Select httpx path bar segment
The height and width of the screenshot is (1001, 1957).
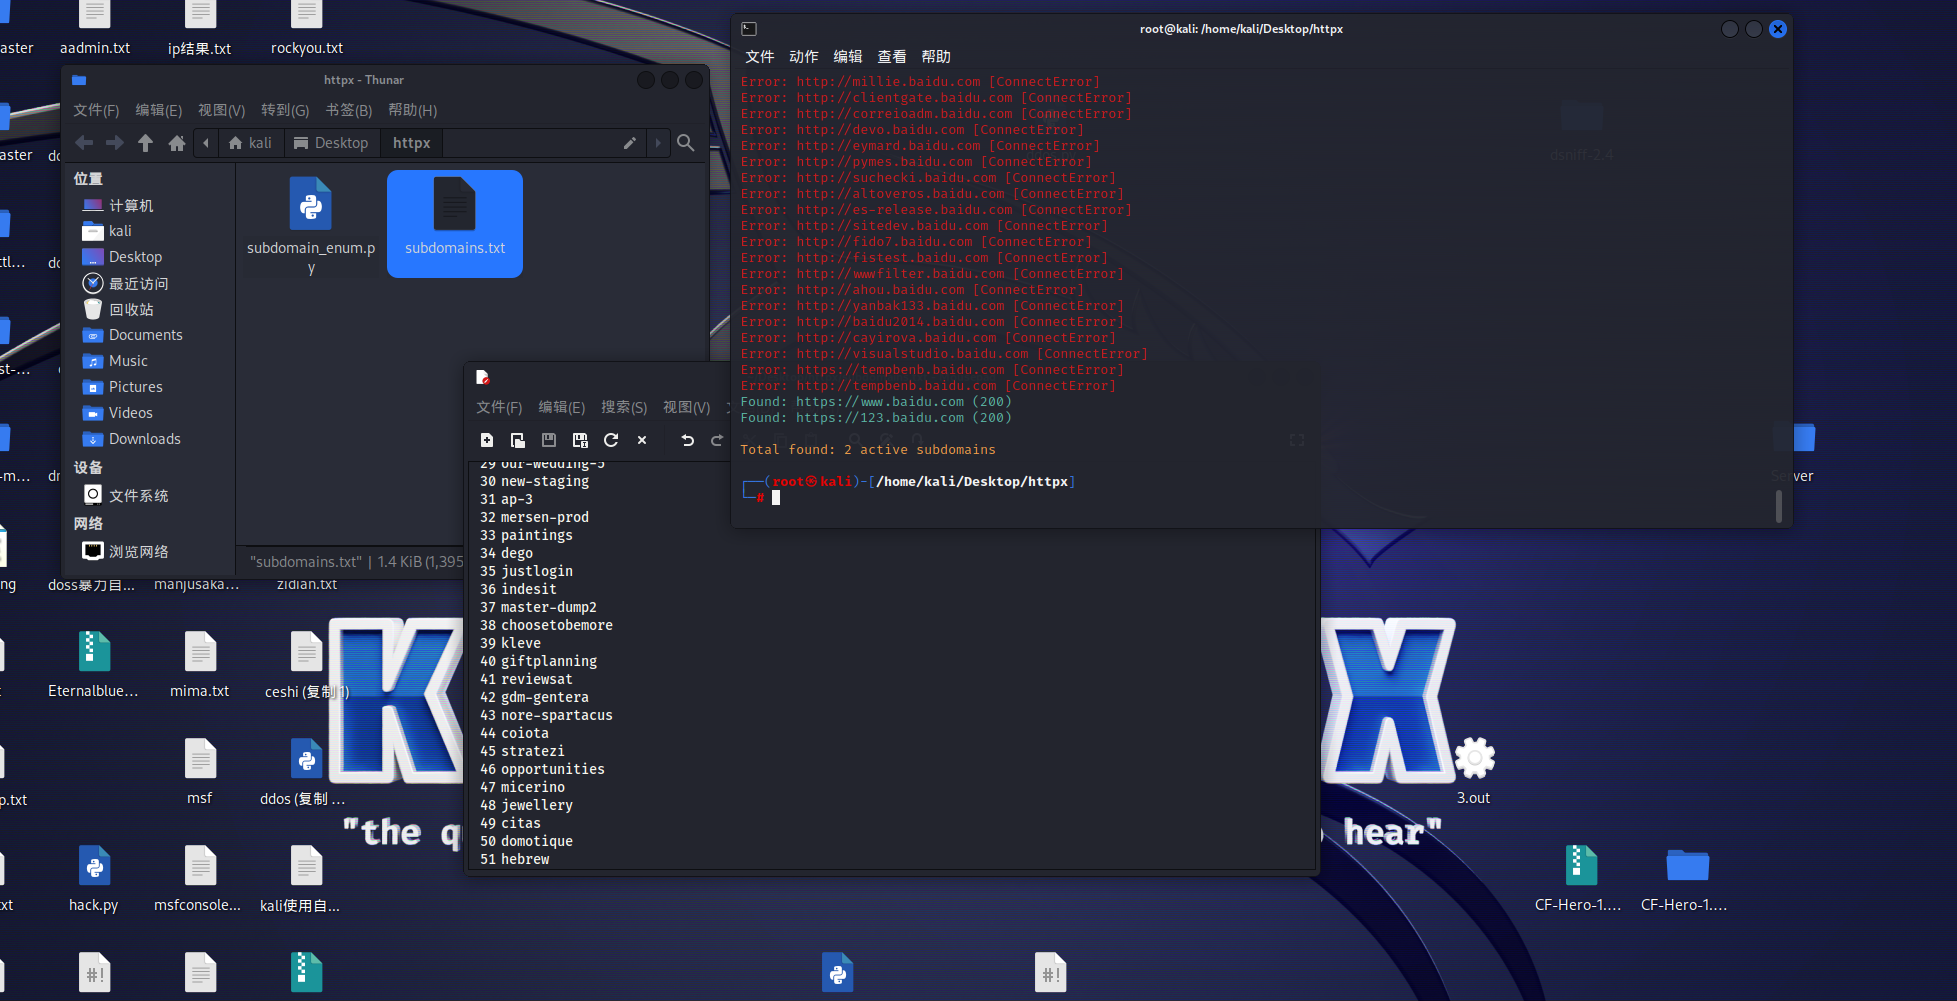click(411, 143)
